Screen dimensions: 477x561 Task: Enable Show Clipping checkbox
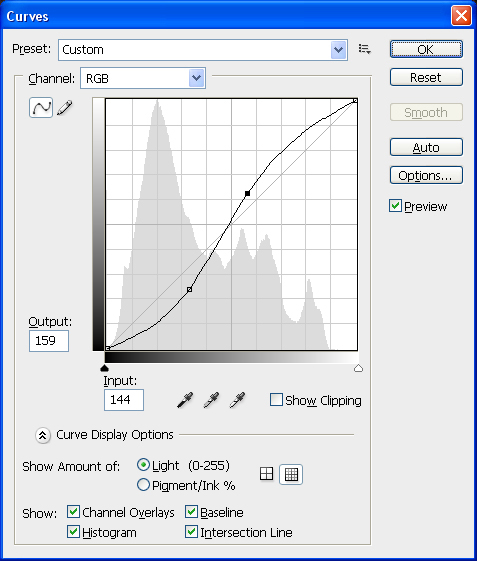tap(276, 400)
